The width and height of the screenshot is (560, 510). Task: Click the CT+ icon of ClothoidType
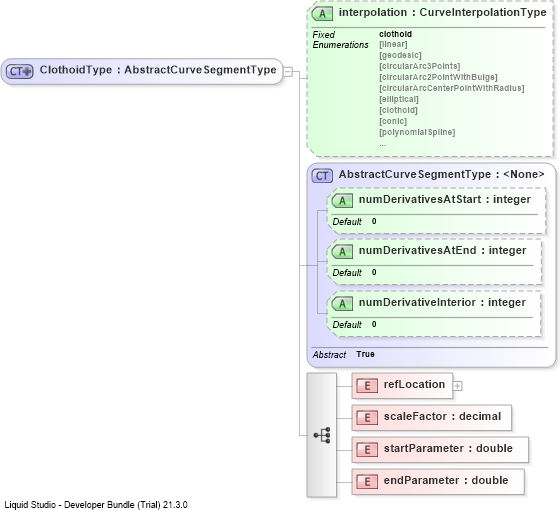[20, 71]
